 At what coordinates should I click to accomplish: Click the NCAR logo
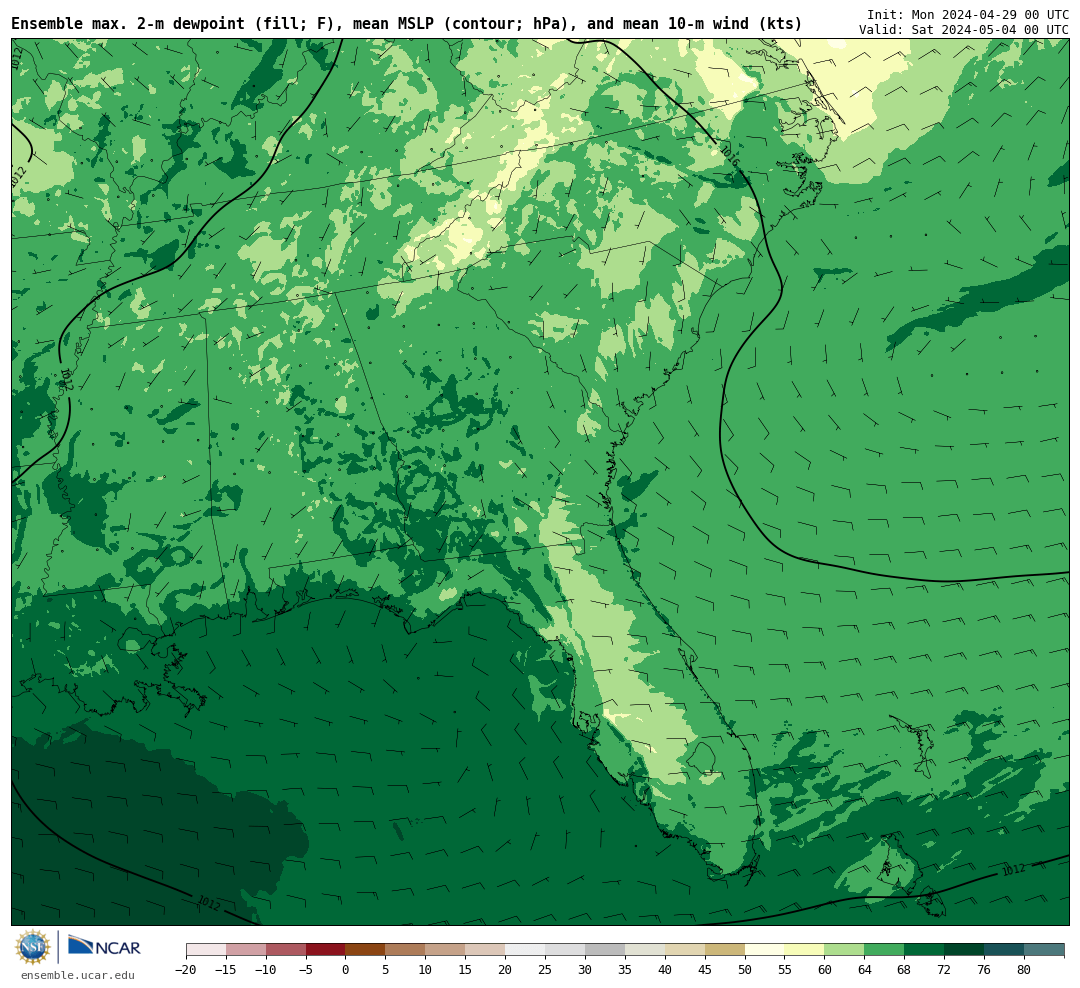pos(104,947)
